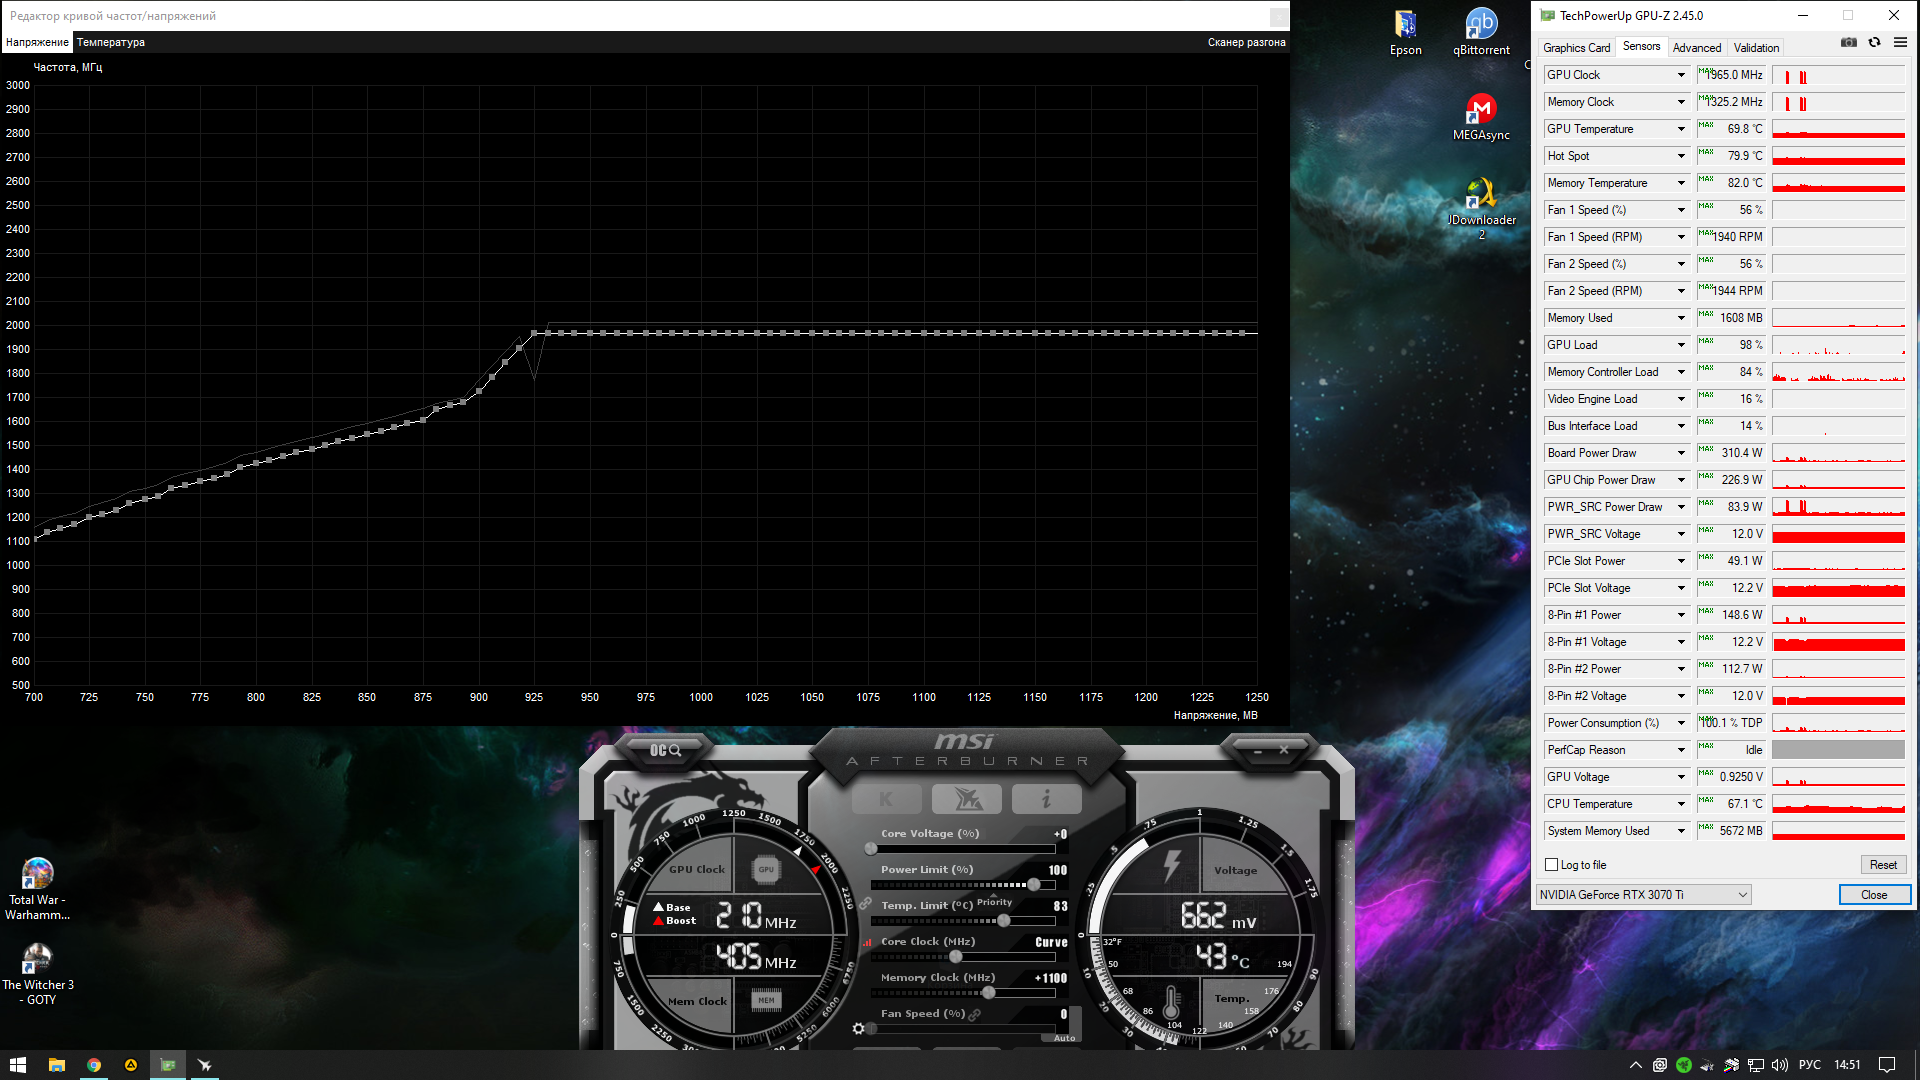Click the GPU-Z refresh icon
The height and width of the screenshot is (1080, 1920).
coord(1875,42)
